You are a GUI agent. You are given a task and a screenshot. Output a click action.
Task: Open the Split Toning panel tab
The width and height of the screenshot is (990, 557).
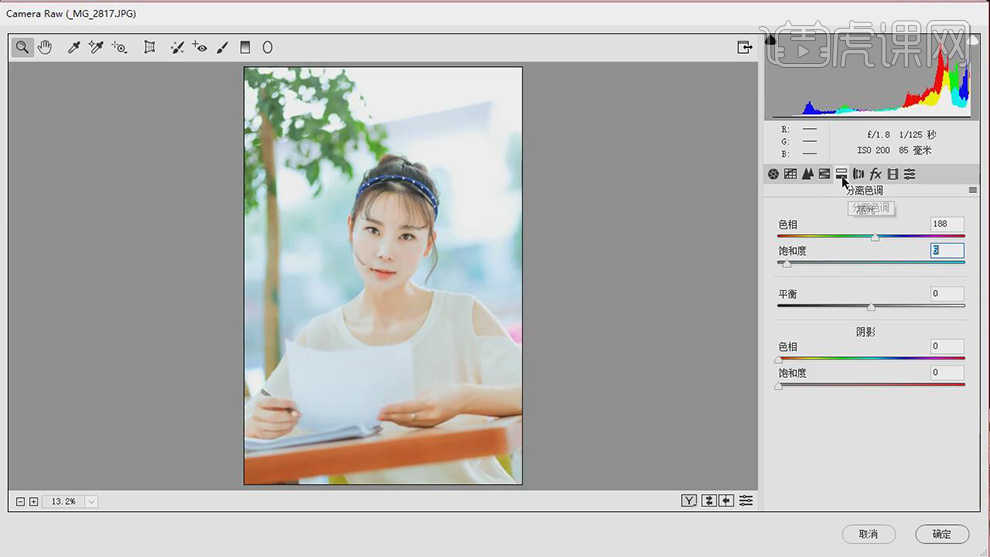coord(841,174)
